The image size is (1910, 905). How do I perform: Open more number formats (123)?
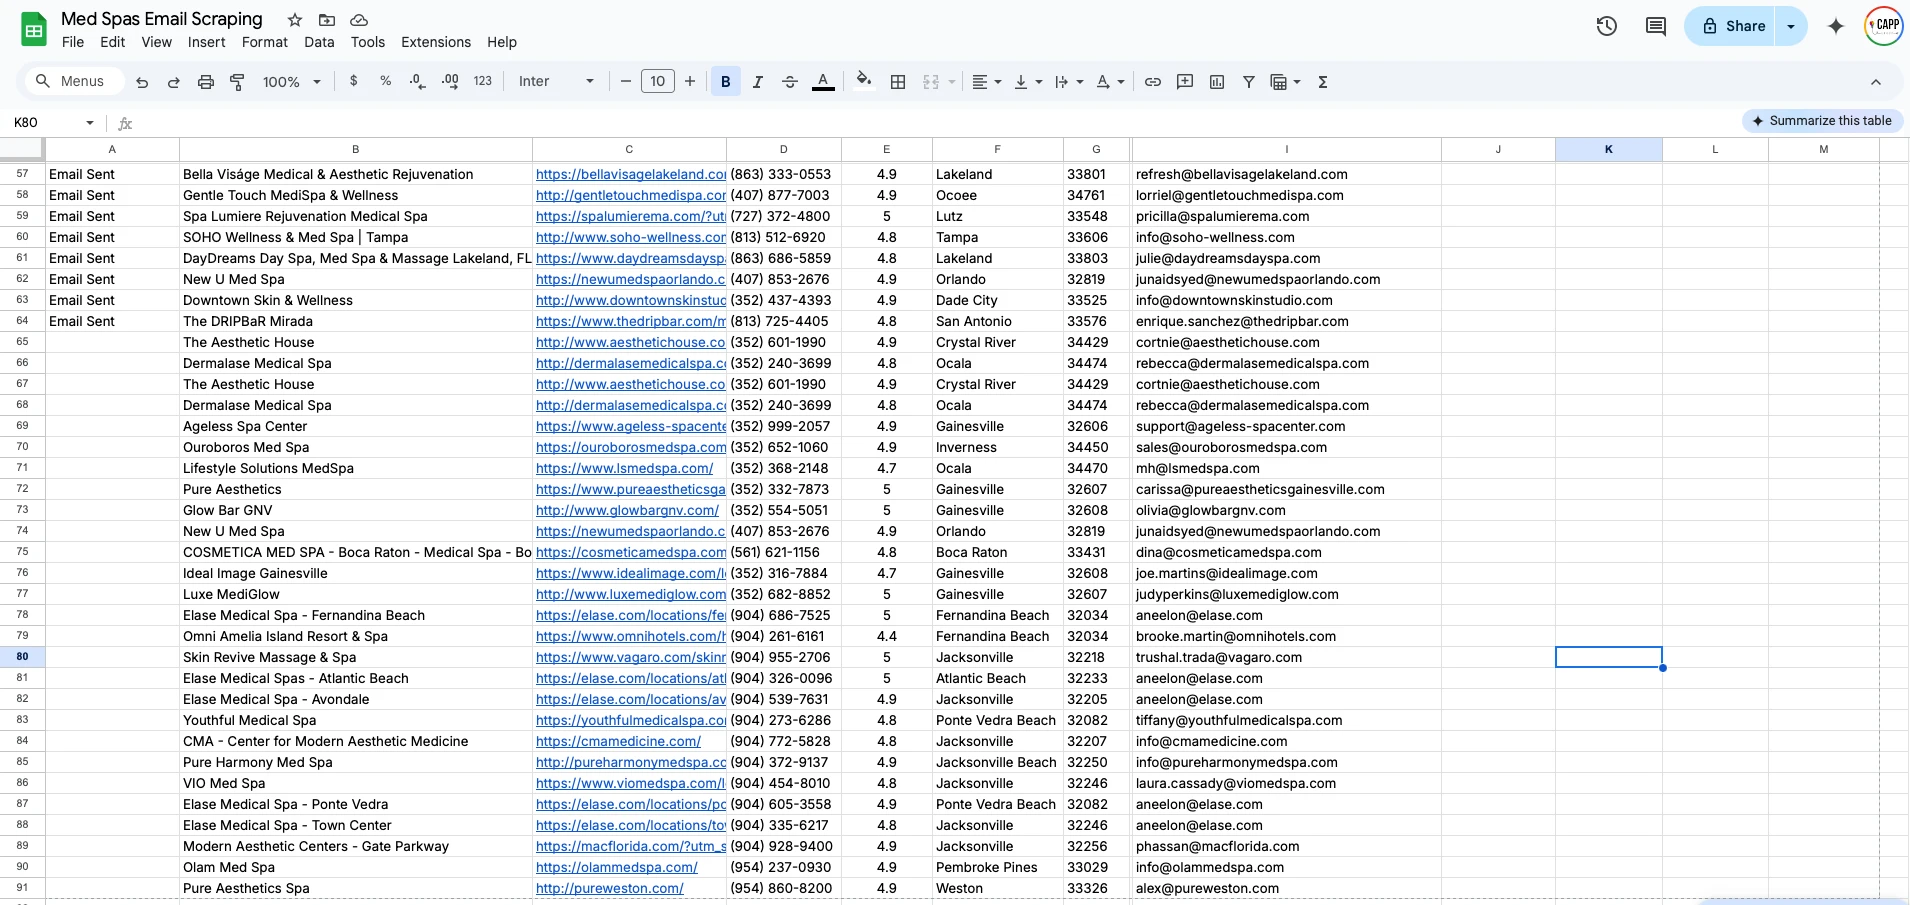pyautogui.click(x=483, y=81)
